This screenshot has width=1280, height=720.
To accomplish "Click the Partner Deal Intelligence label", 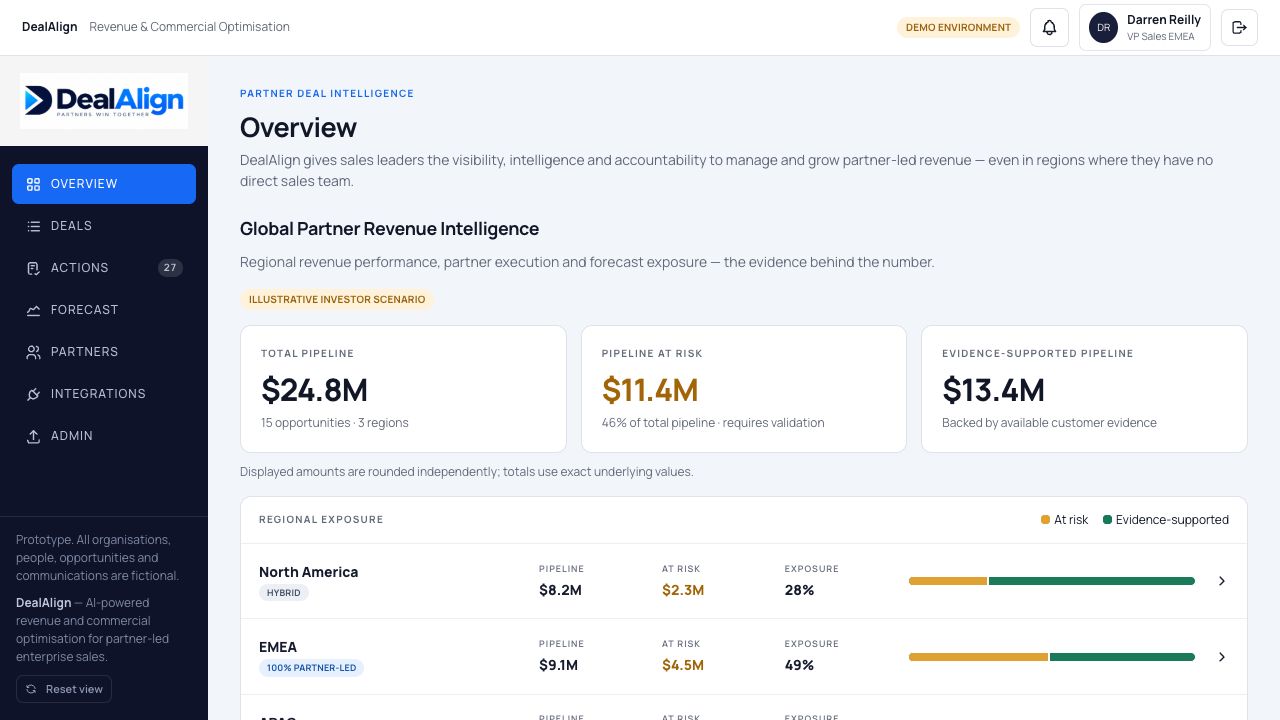I will point(327,93).
